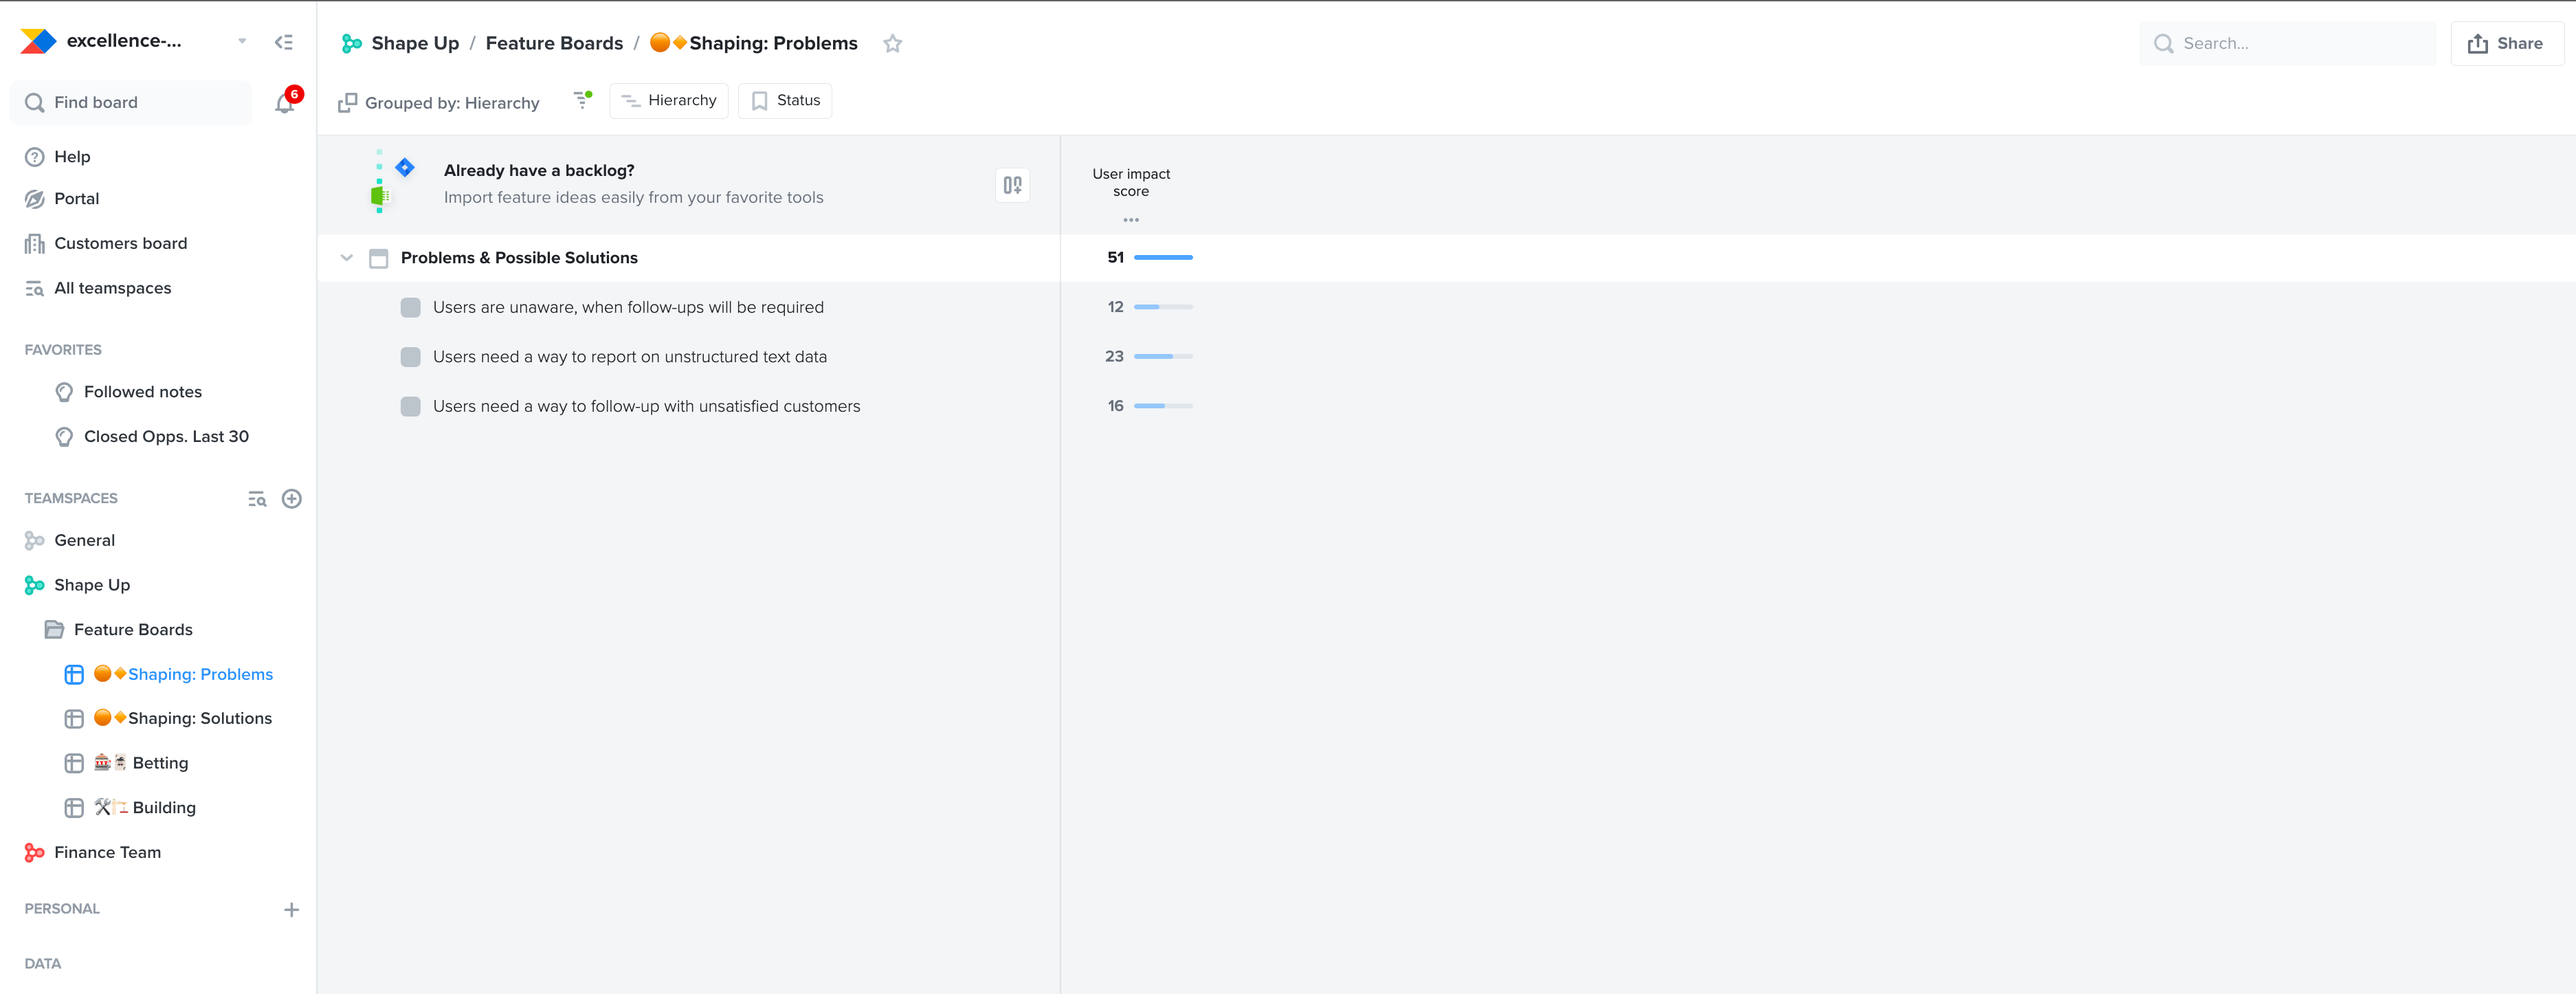This screenshot has width=2576, height=994.
Task: Check the unsatisfied customers follow-up feature
Action: 410,406
